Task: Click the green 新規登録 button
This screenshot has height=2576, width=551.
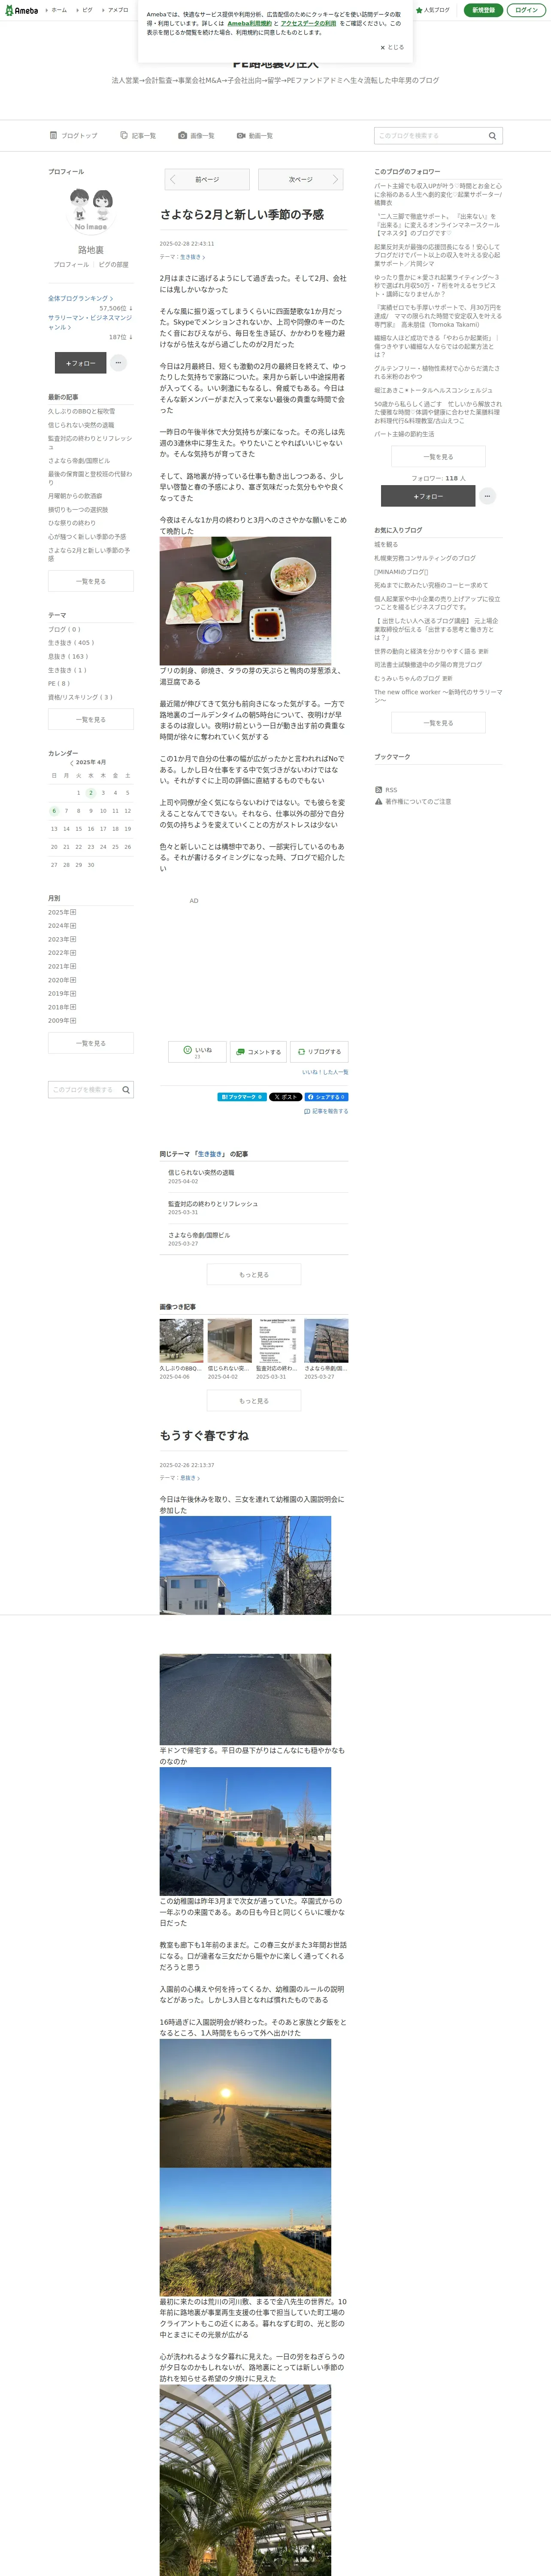Action: [483, 10]
